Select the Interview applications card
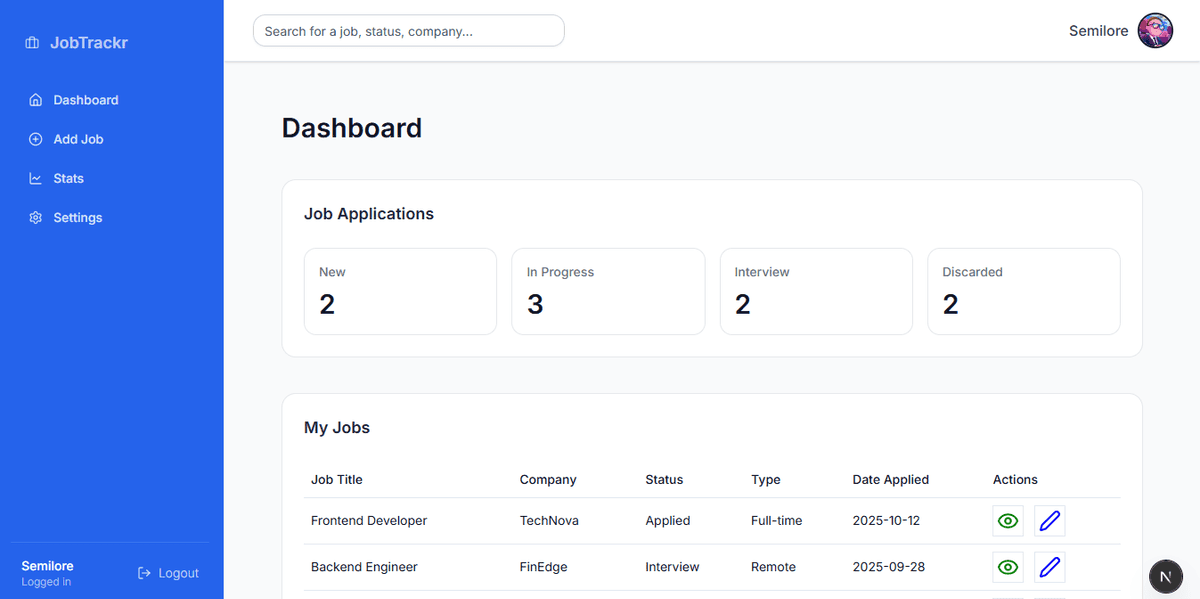This screenshot has height=599, width=1200. [x=816, y=291]
